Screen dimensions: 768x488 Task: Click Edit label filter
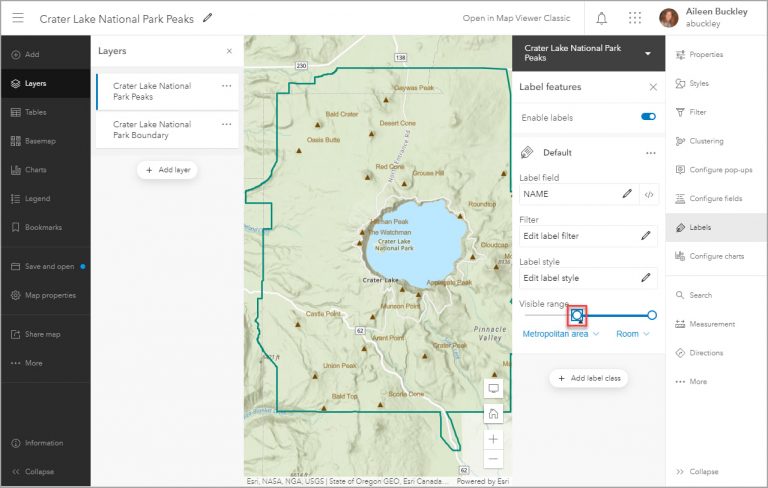588,236
